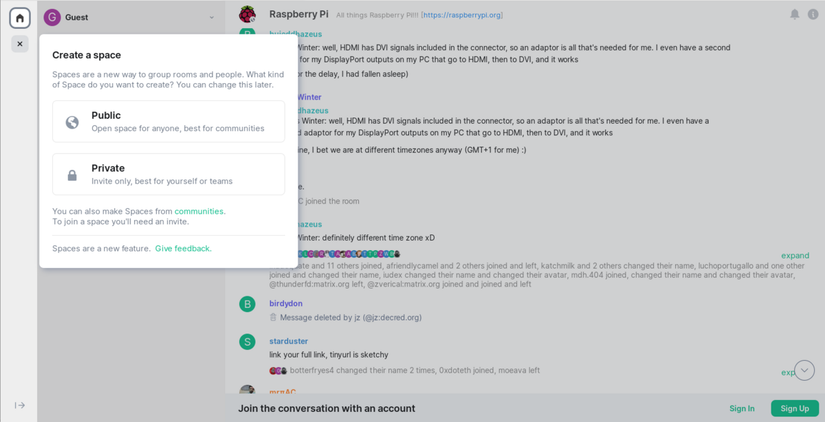Viewport: 825px width, 422px height.
Task: Open the communities link
Action: point(199,211)
